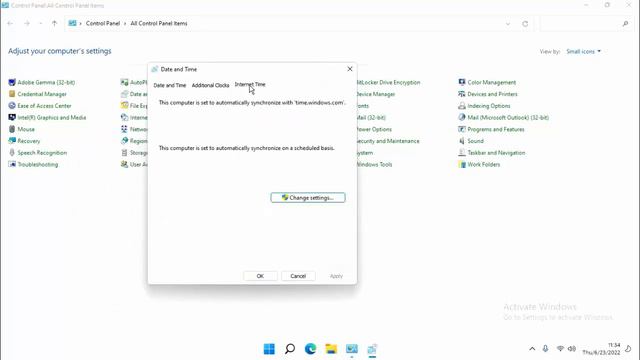Screen dimensions: 640x360
Task: Open the Sound settings icon
Action: (x=462, y=141)
